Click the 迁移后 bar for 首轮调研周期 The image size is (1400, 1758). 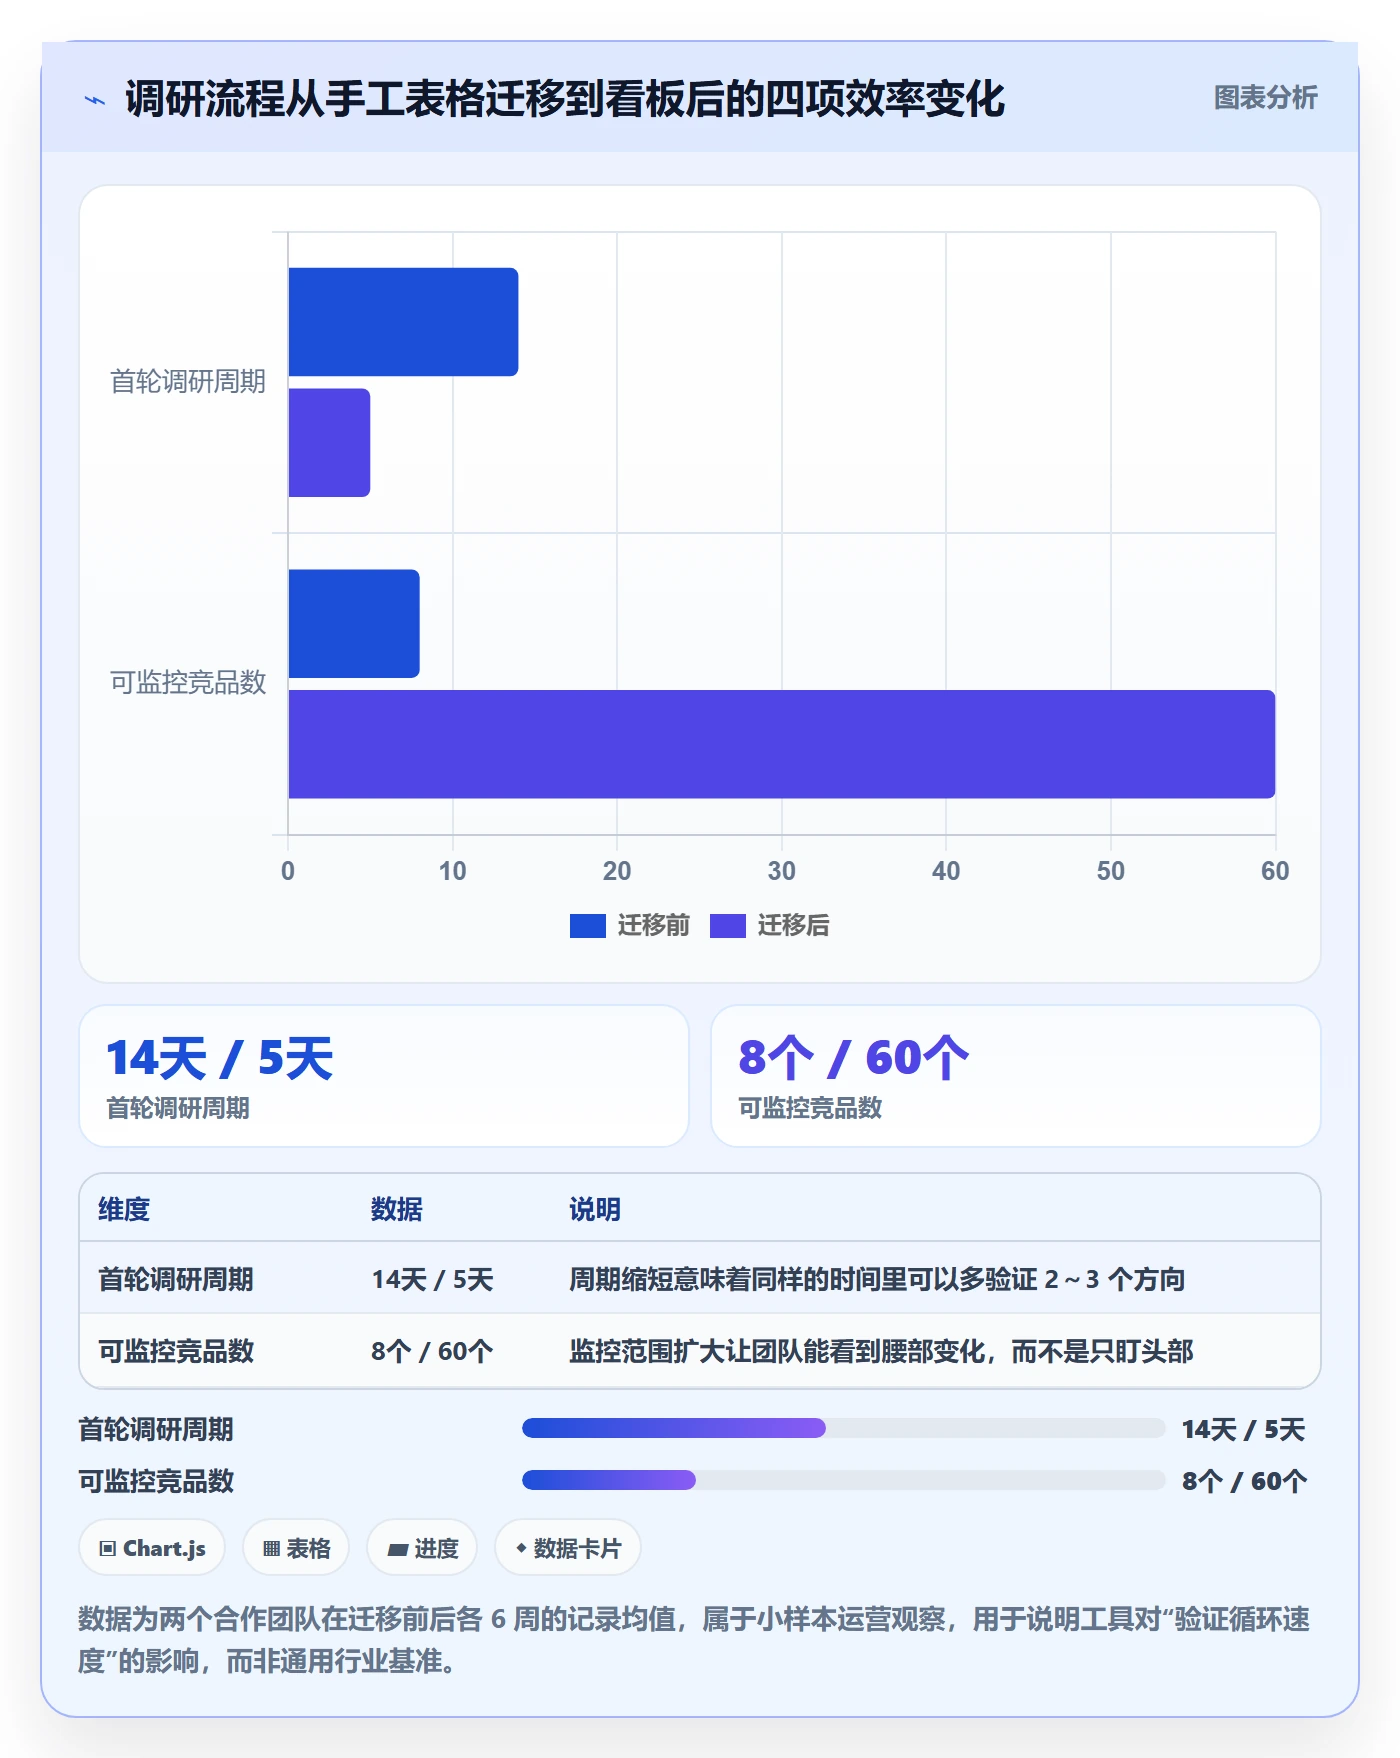point(329,442)
